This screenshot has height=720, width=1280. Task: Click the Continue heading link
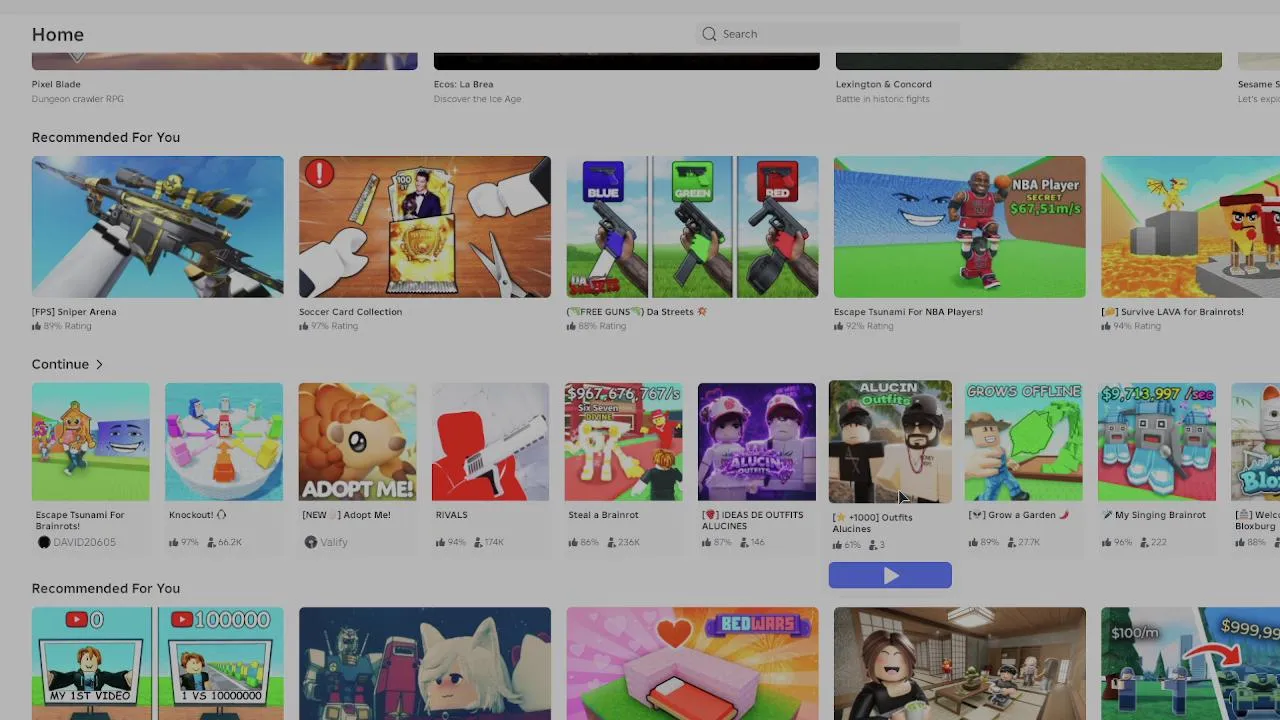coord(60,364)
